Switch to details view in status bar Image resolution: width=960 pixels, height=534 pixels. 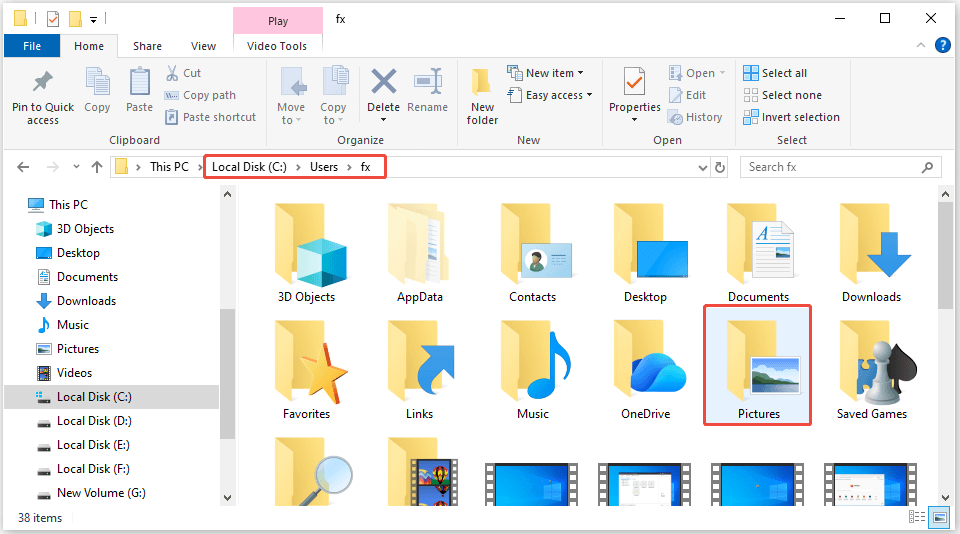click(x=917, y=517)
